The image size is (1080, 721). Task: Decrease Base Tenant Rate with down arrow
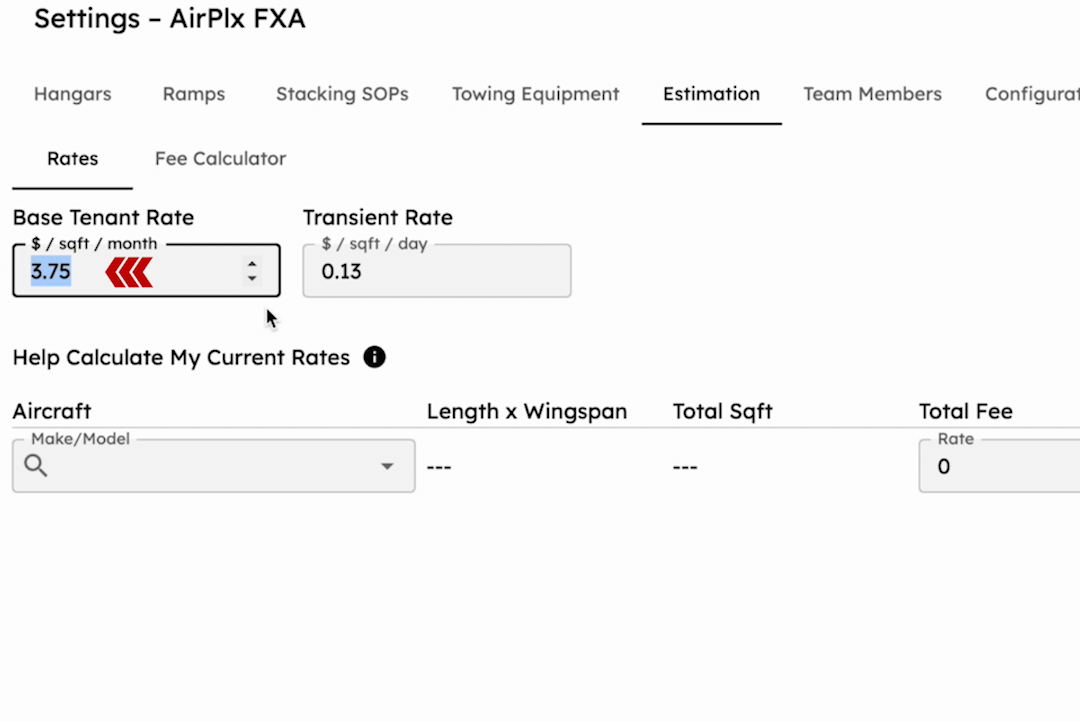tap(252, 278)
